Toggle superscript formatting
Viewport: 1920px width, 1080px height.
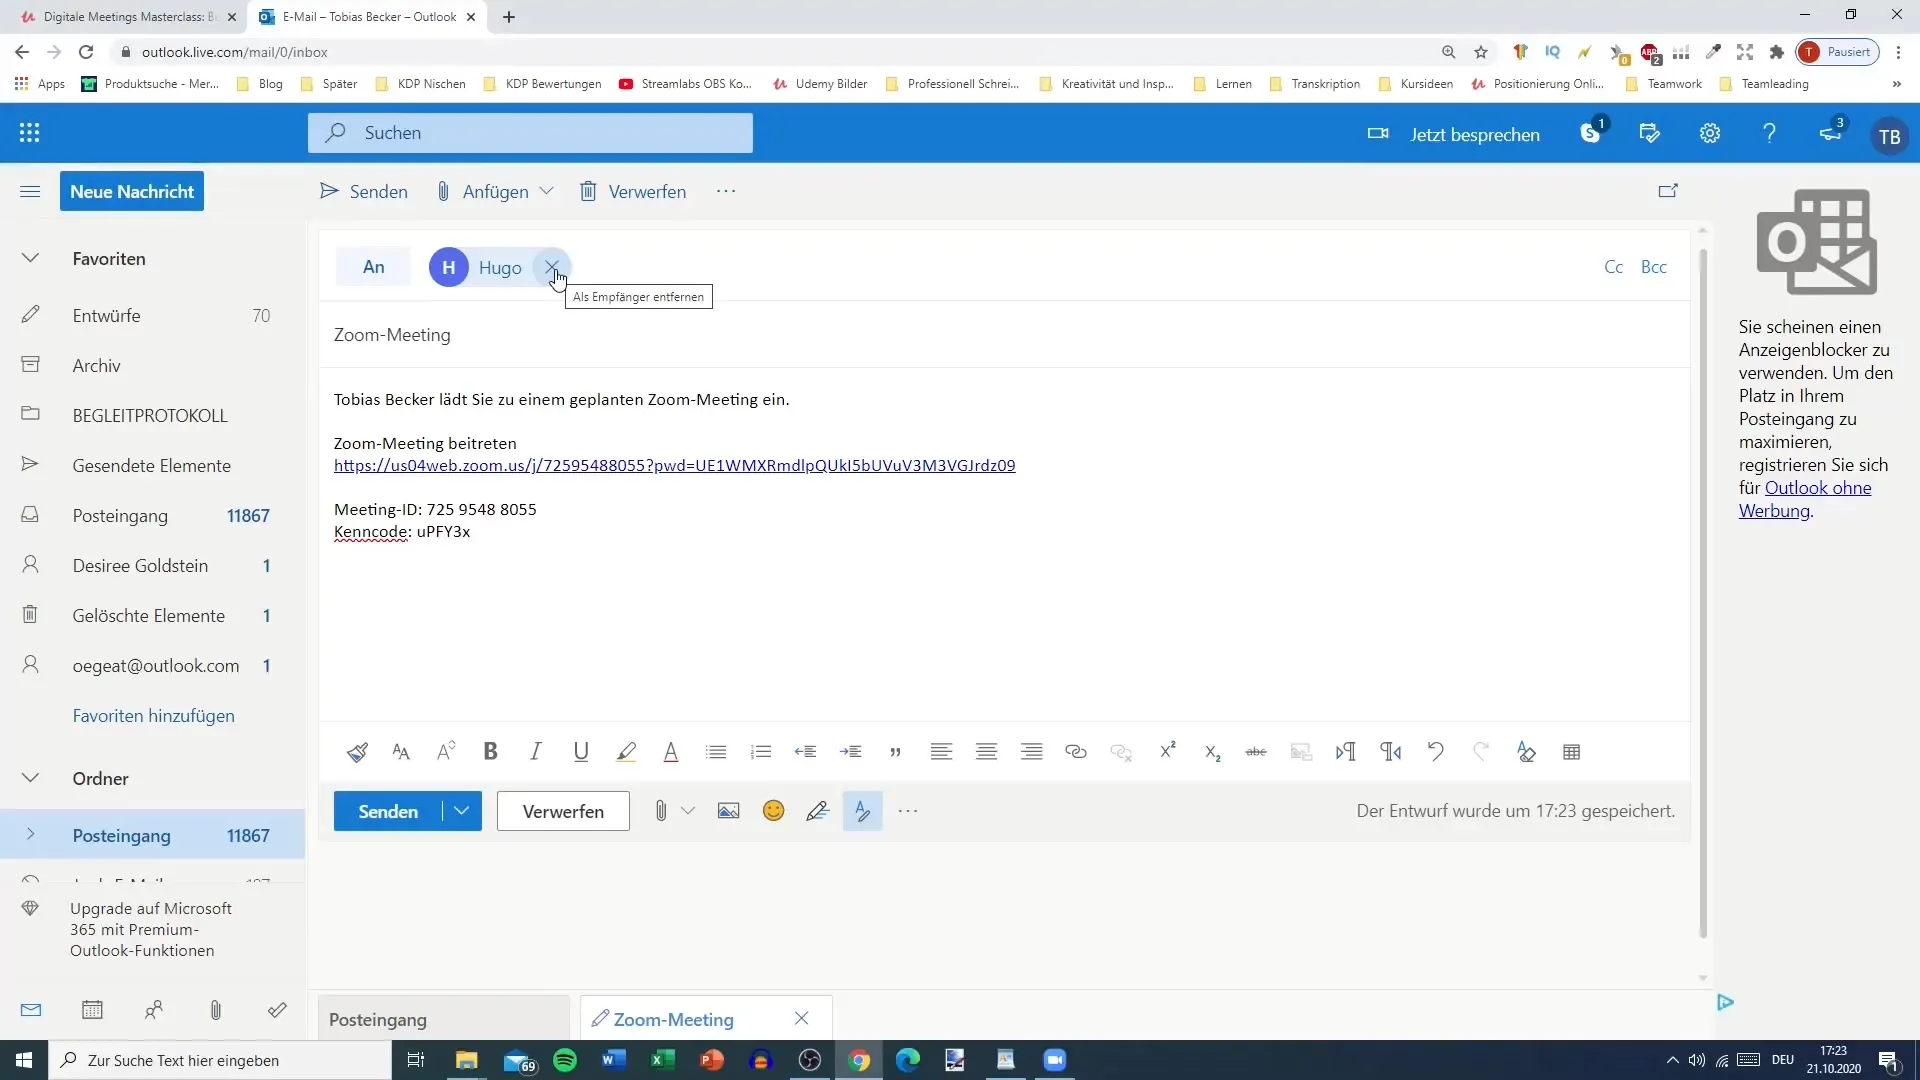click(x=1167, y=750)
